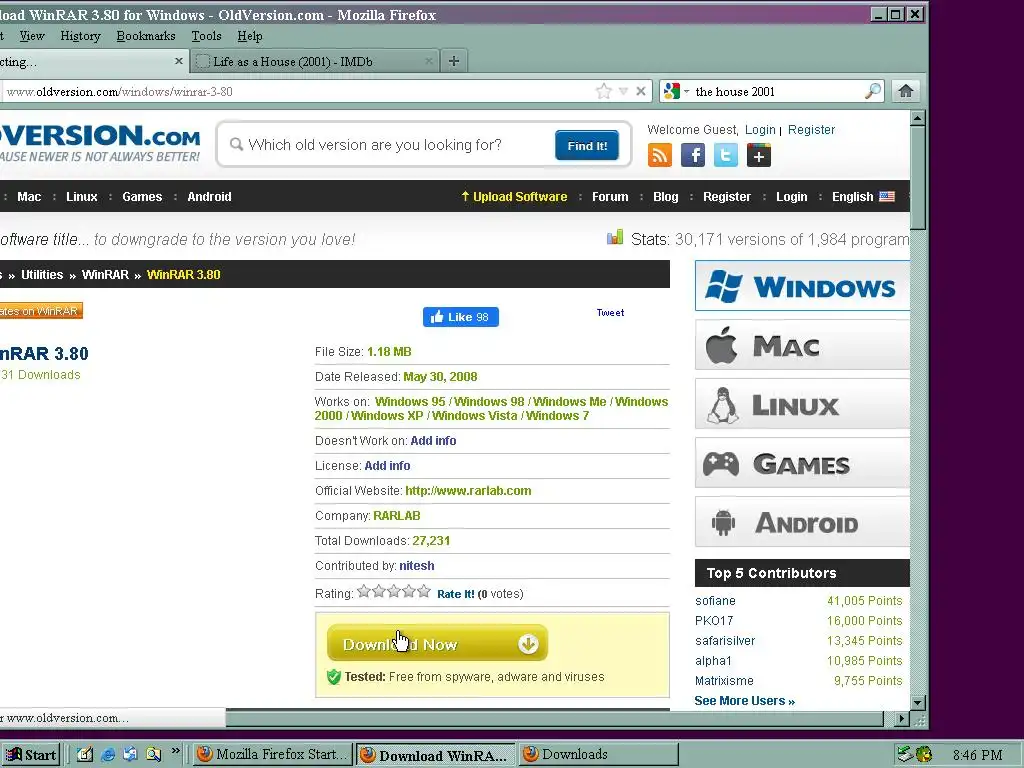This screenshot has width=1024, height=768.
Task: Click See More Users link
Action: pos(744,701)
